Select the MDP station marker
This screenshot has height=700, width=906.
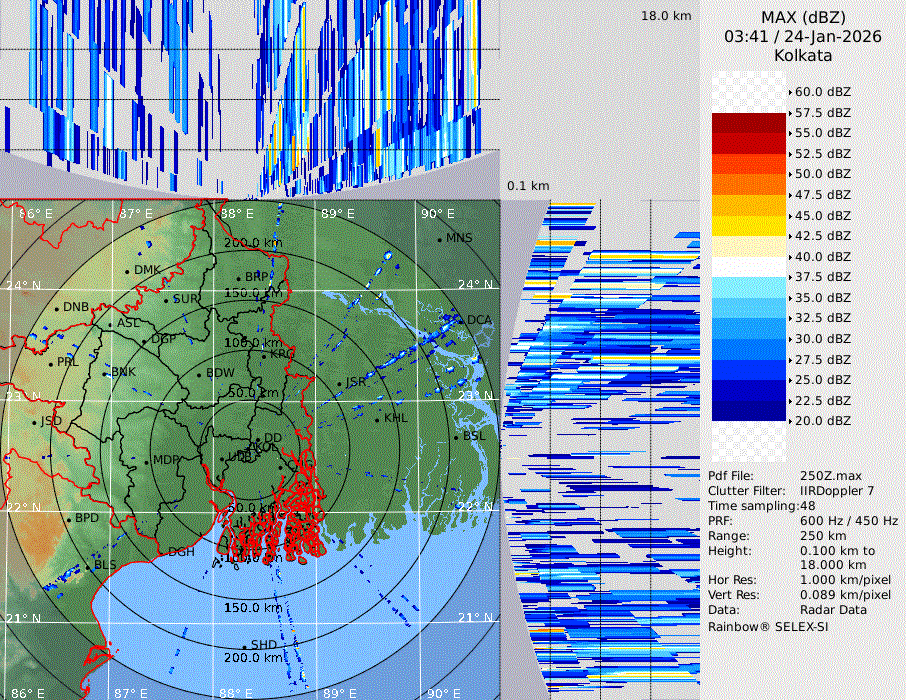[147, 461]
